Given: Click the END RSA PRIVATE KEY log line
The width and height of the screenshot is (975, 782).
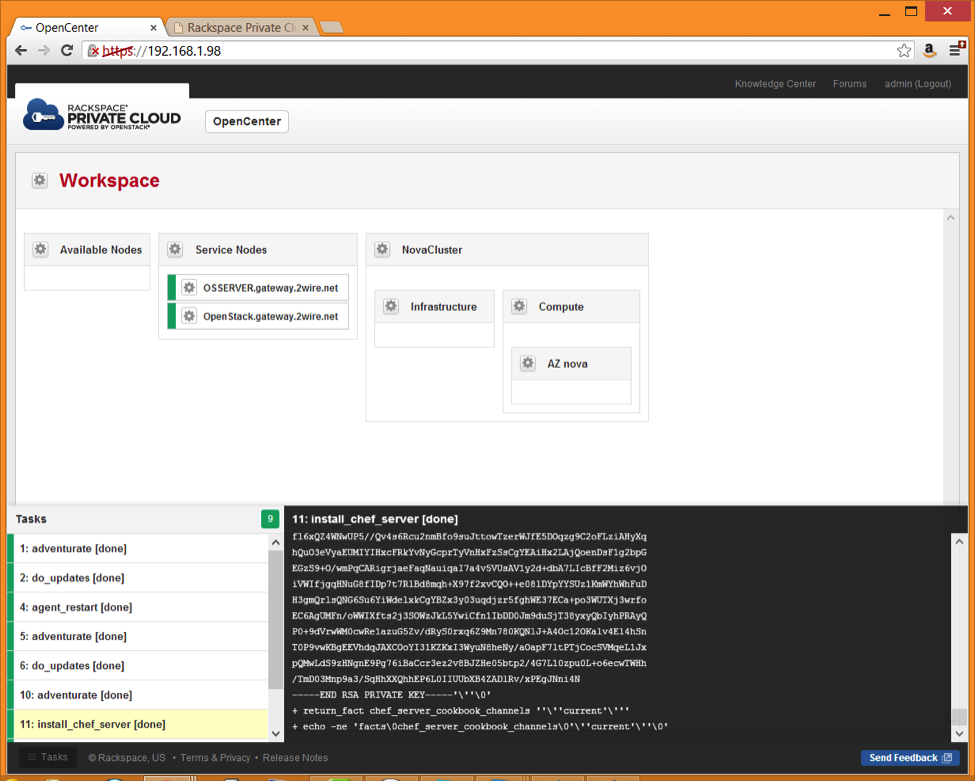Looking at the screenshot, I should pyautogui.click(x=392, y=694).
